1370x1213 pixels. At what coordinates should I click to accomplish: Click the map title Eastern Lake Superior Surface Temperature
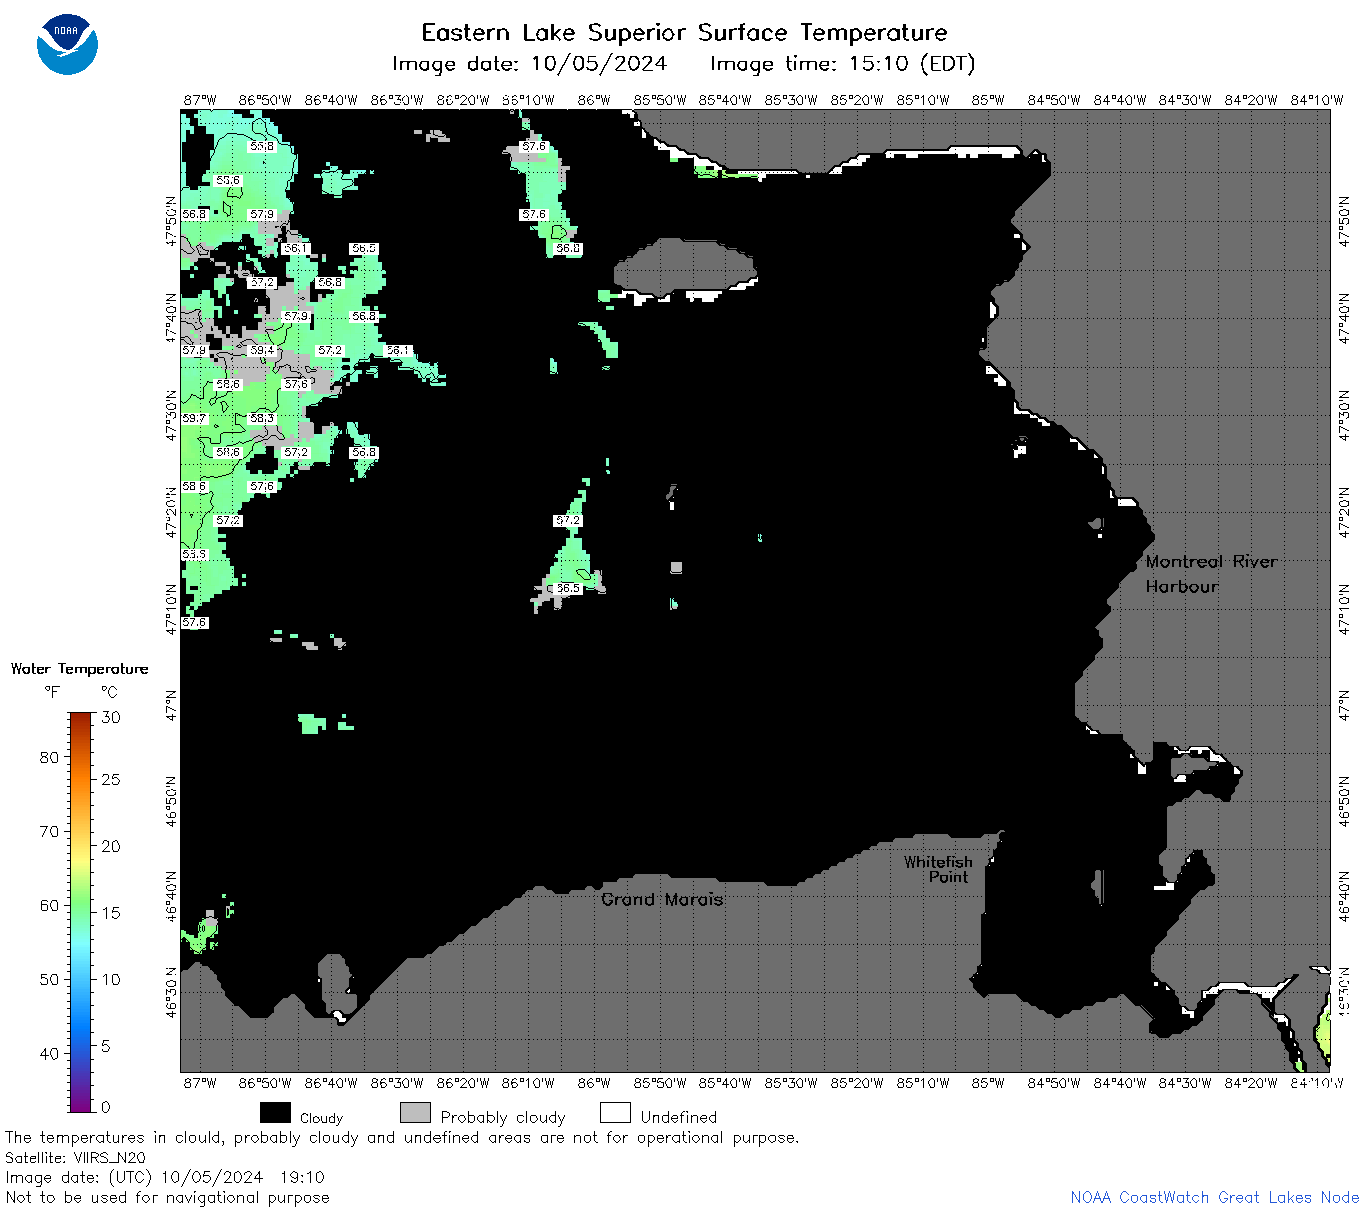click(x=684, y=33)
